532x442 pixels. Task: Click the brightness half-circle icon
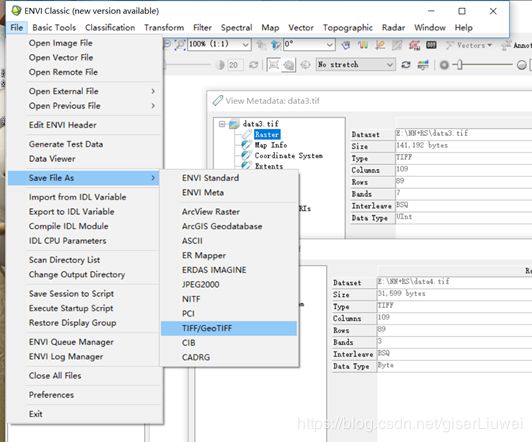coord(220,64)
